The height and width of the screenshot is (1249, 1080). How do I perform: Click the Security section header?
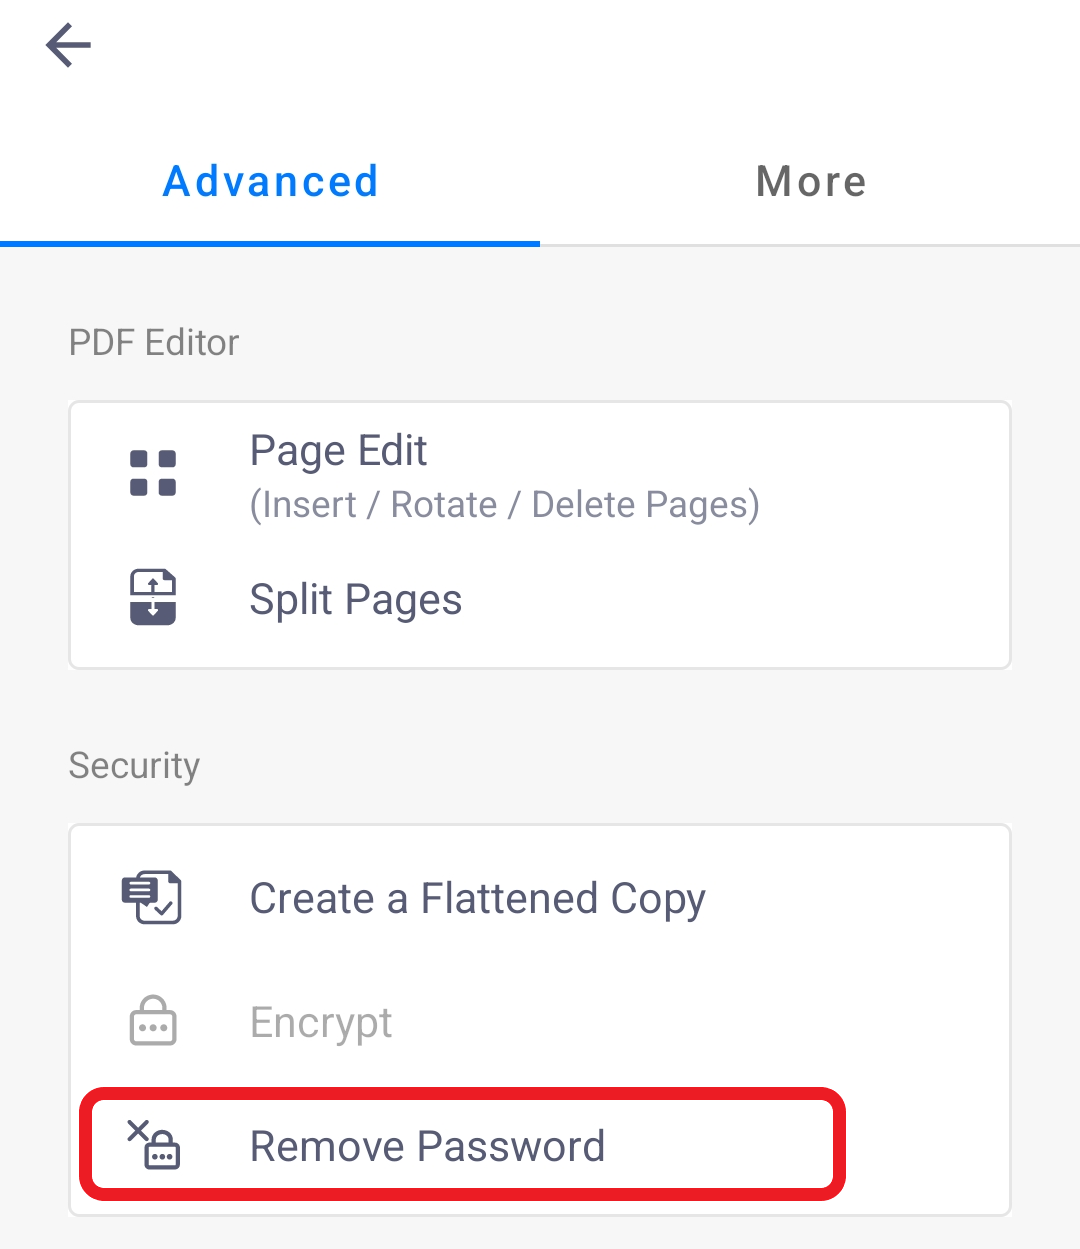(x=134, y=765)
